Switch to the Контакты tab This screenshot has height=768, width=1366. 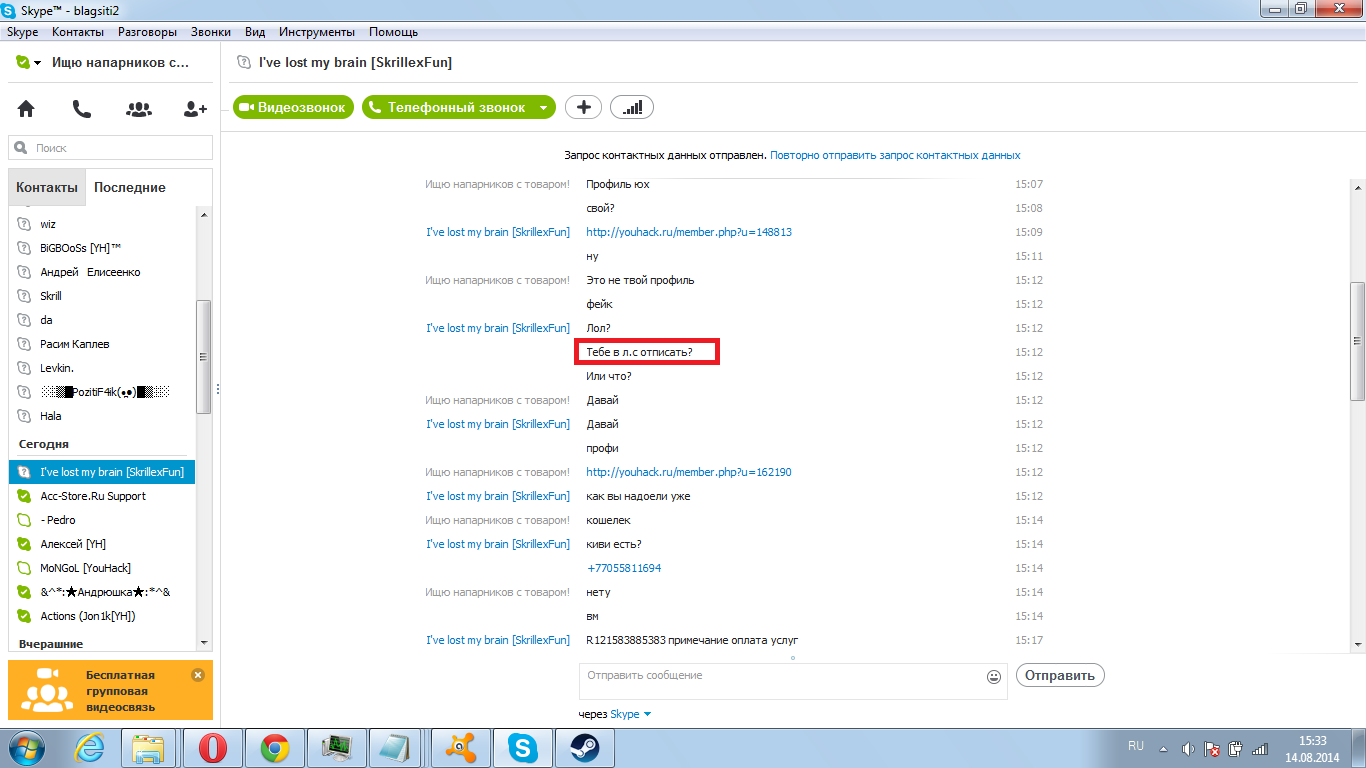tap(47, 187)
